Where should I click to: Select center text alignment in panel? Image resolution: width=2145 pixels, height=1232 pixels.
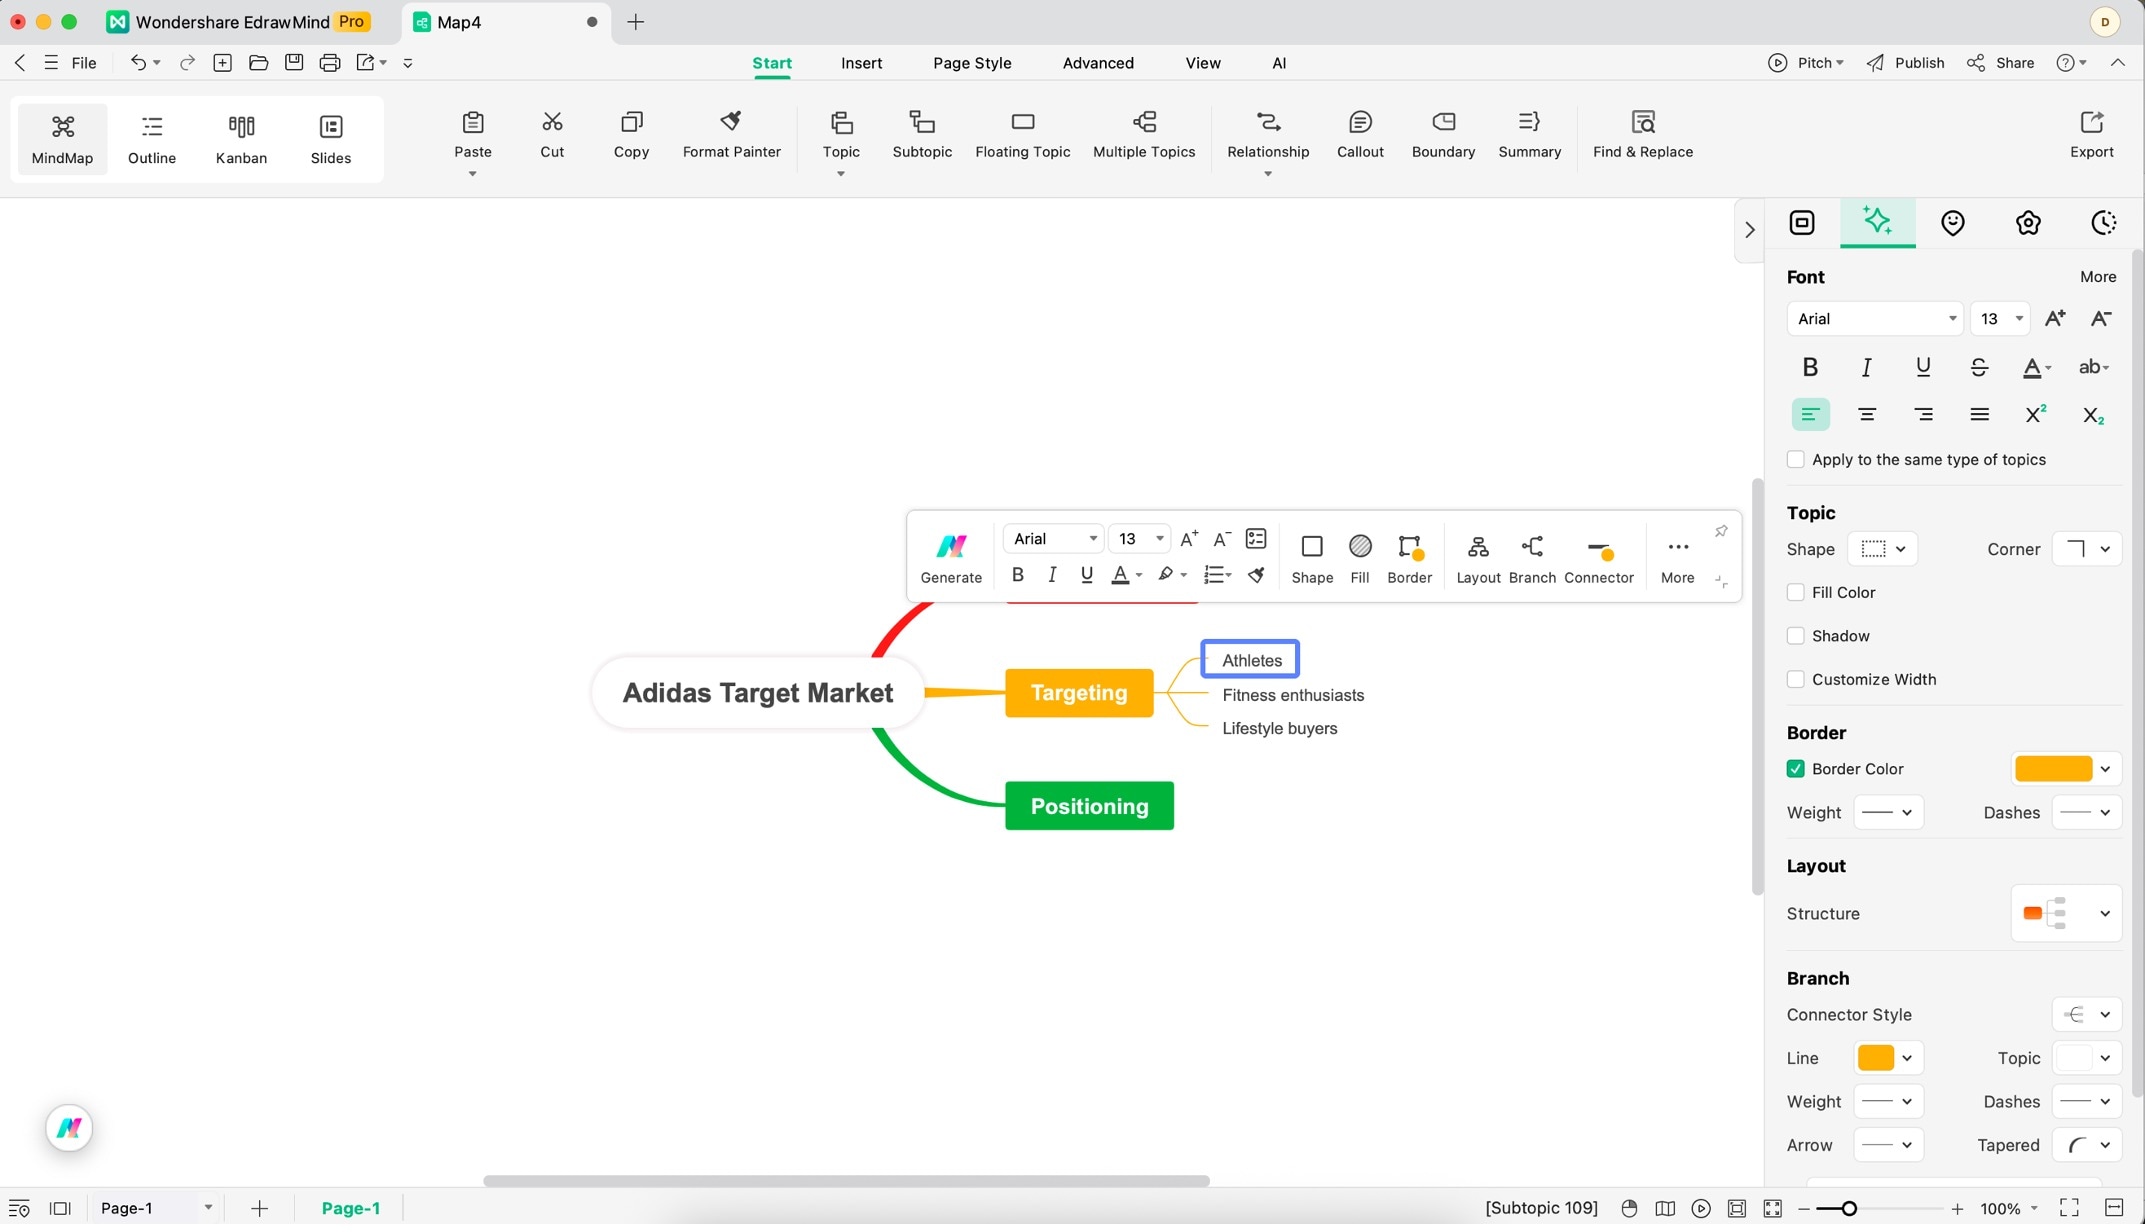pyautogui.click(x=1866, y=414)
